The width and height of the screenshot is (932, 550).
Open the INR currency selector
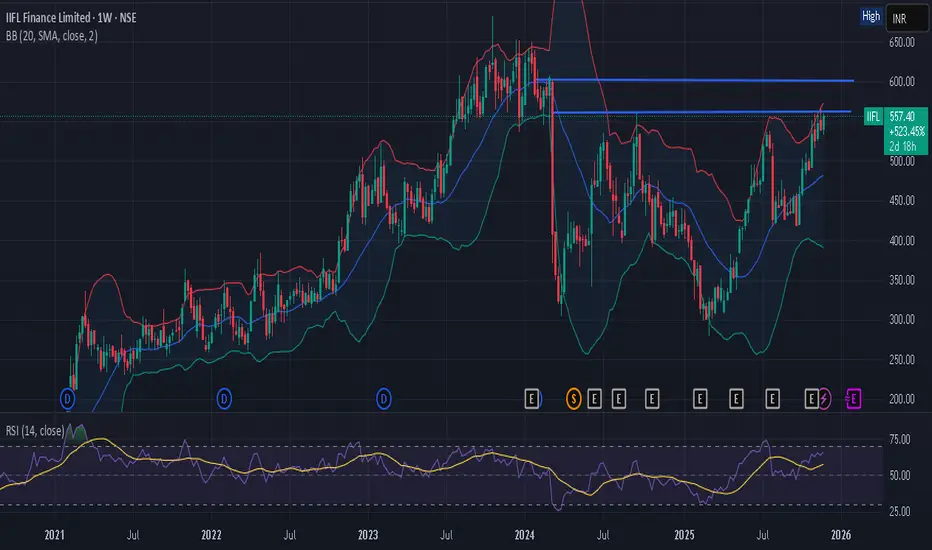pyautogui.click(x=907, y=18)
